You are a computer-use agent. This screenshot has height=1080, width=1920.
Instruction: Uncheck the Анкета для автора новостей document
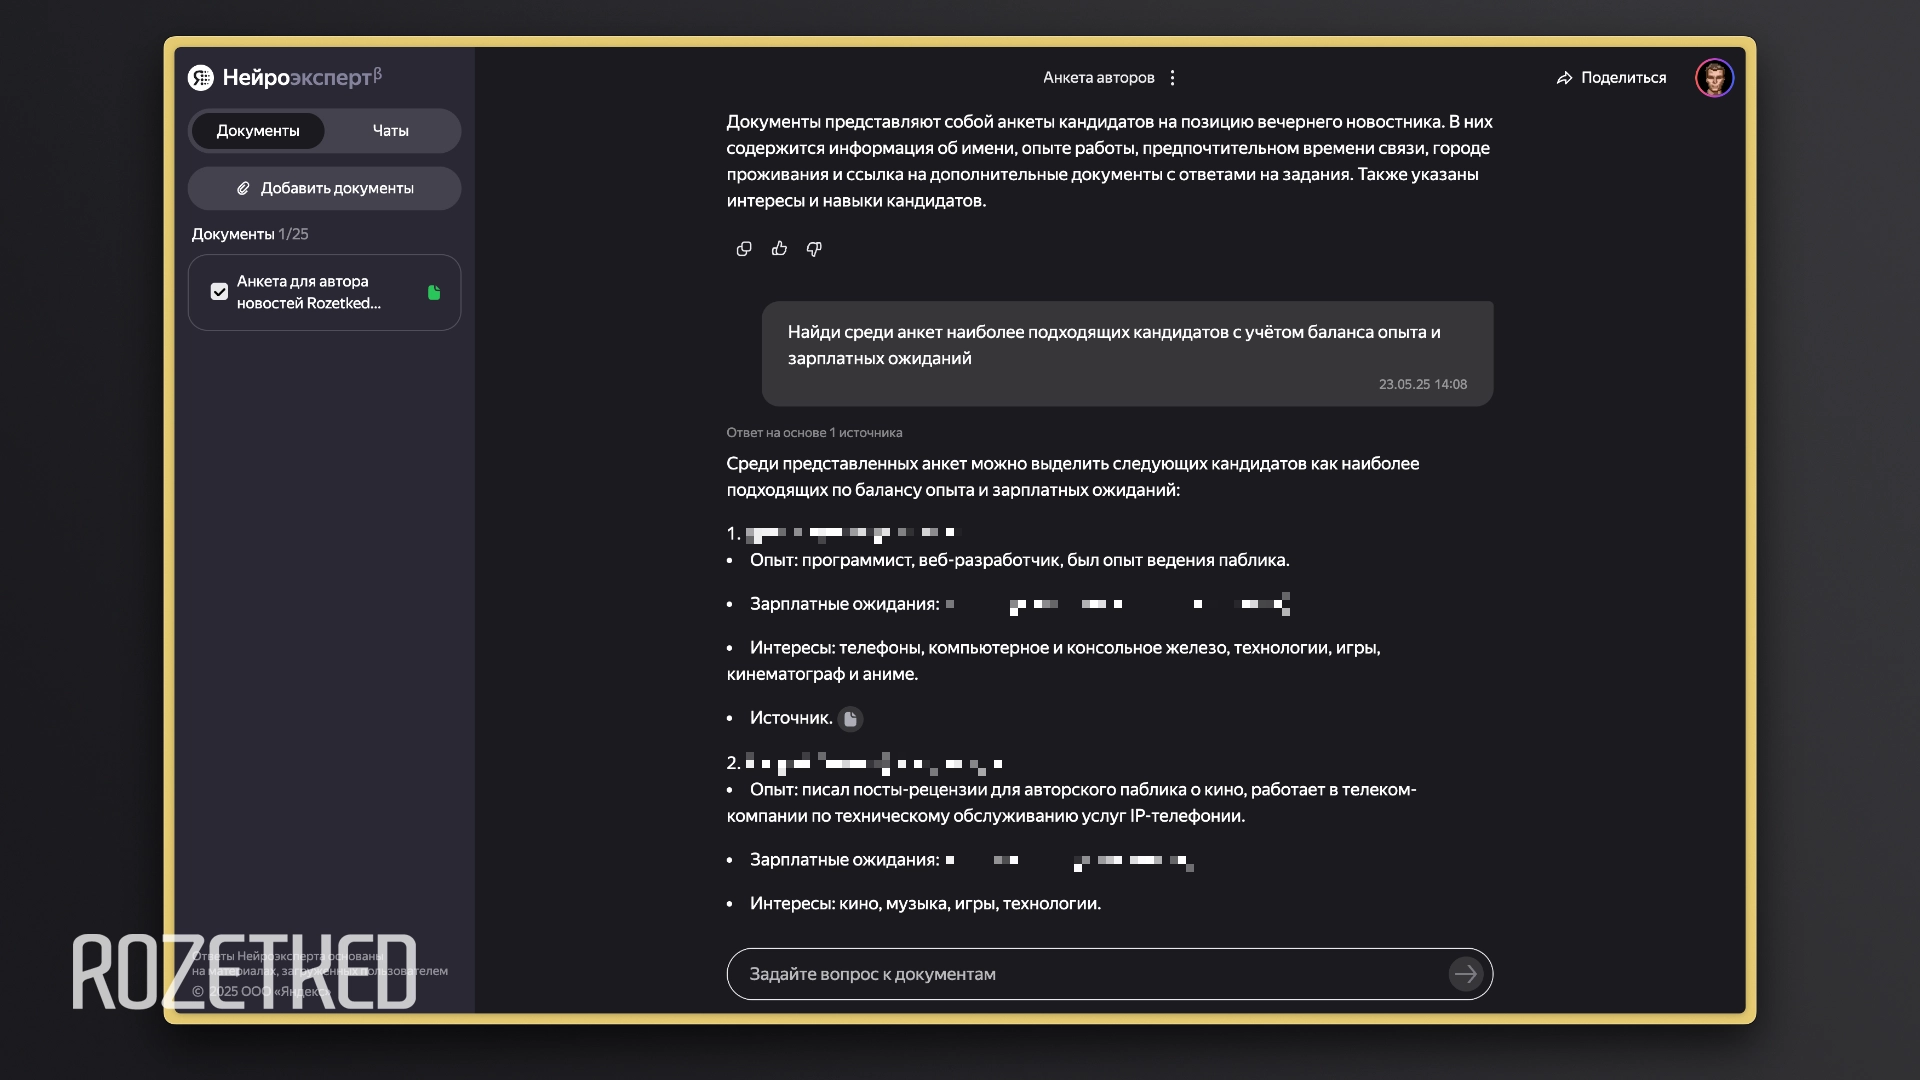pyautogui.click(x=219, y=292)
